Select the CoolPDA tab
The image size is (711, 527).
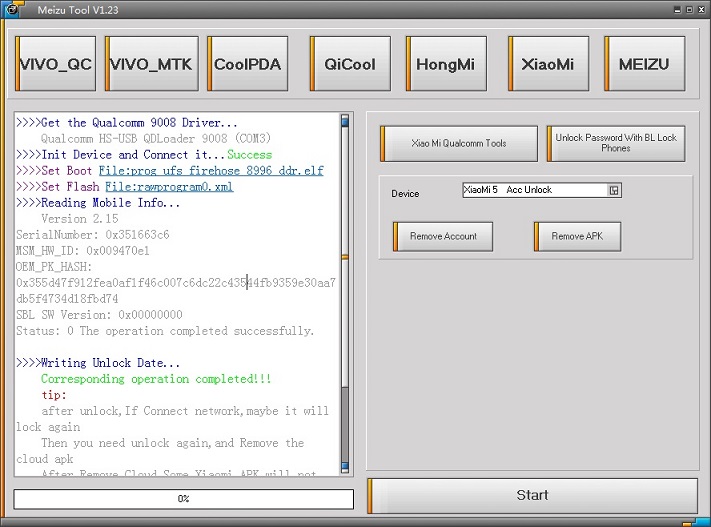[248, 63]
